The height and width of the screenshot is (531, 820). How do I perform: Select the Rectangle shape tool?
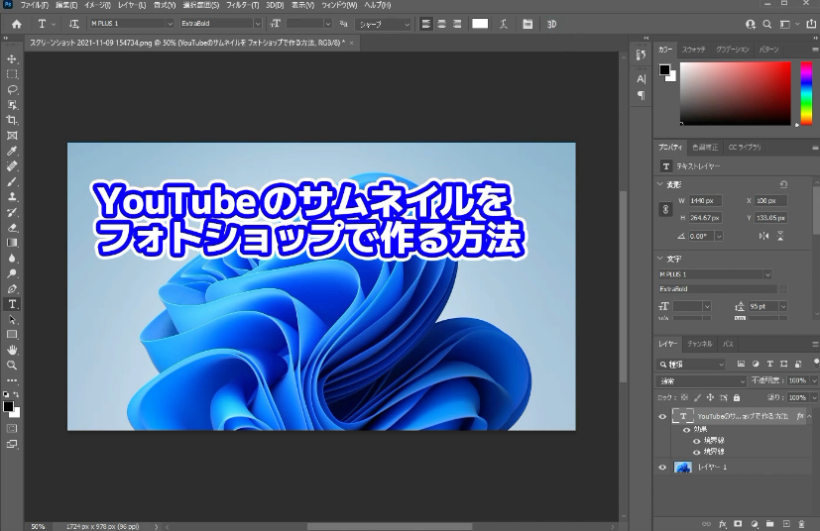[x=12, y=335]
